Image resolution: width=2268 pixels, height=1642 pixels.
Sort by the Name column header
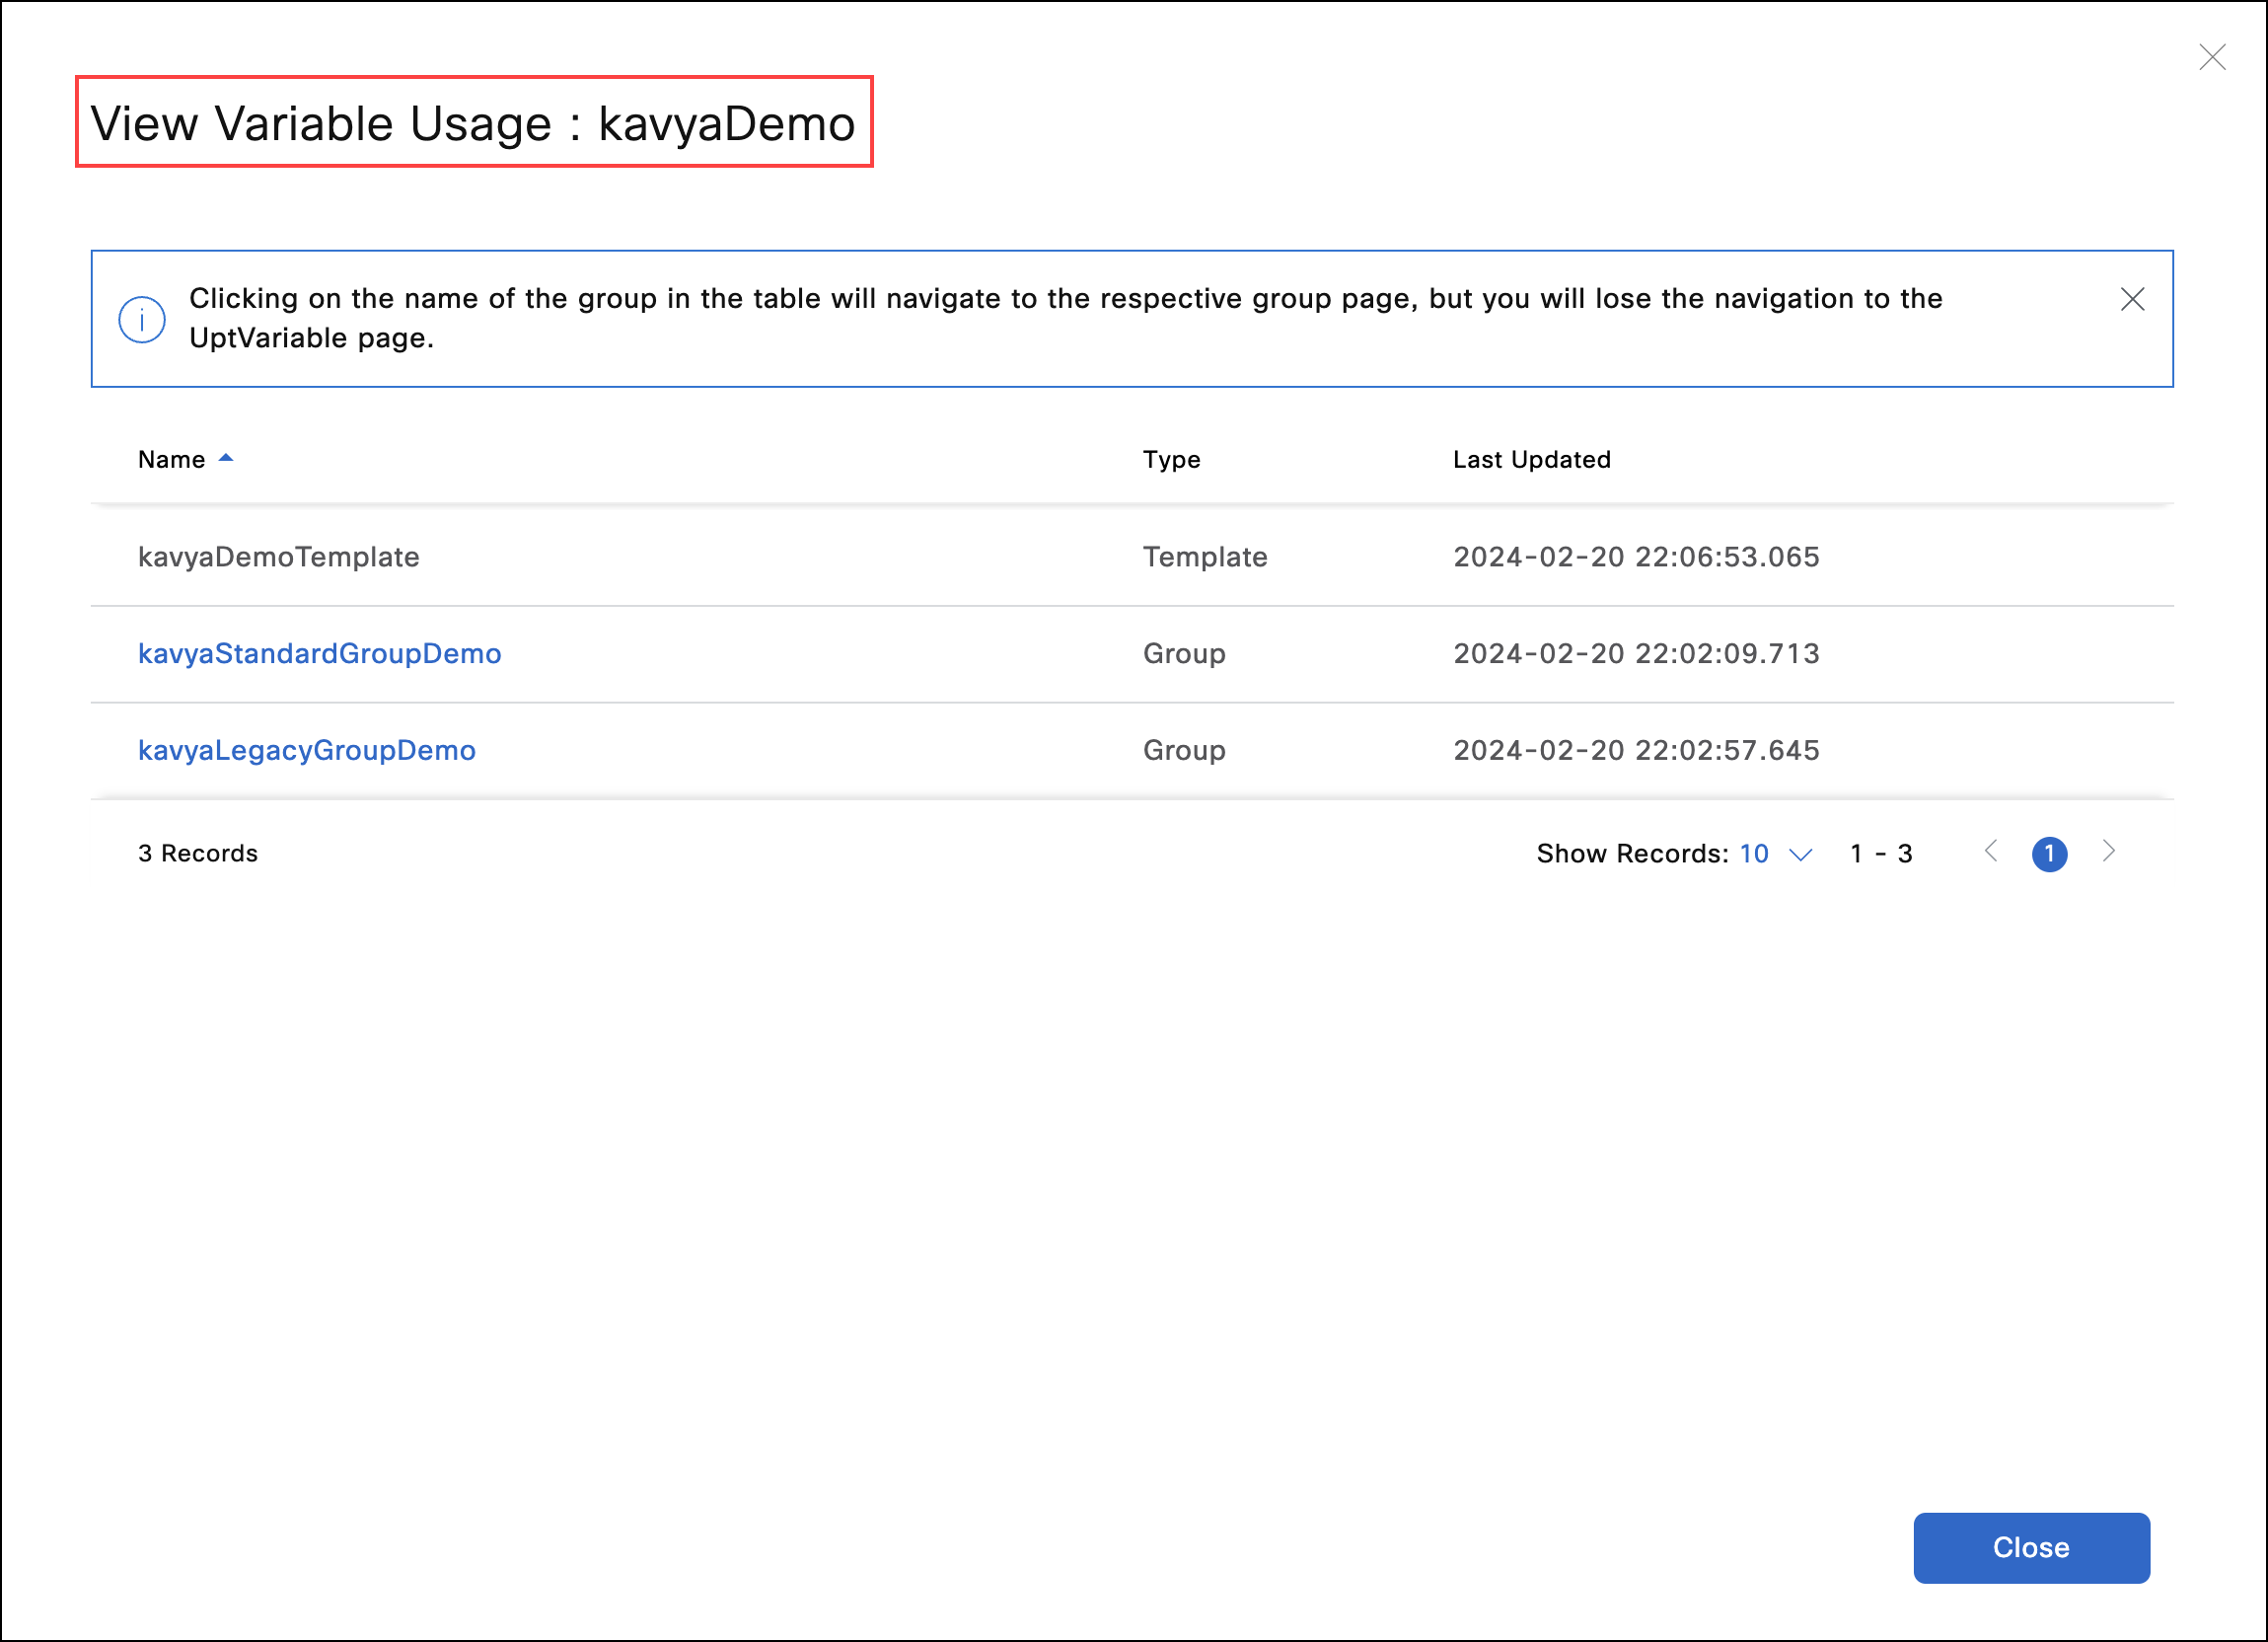click(171, 460)
